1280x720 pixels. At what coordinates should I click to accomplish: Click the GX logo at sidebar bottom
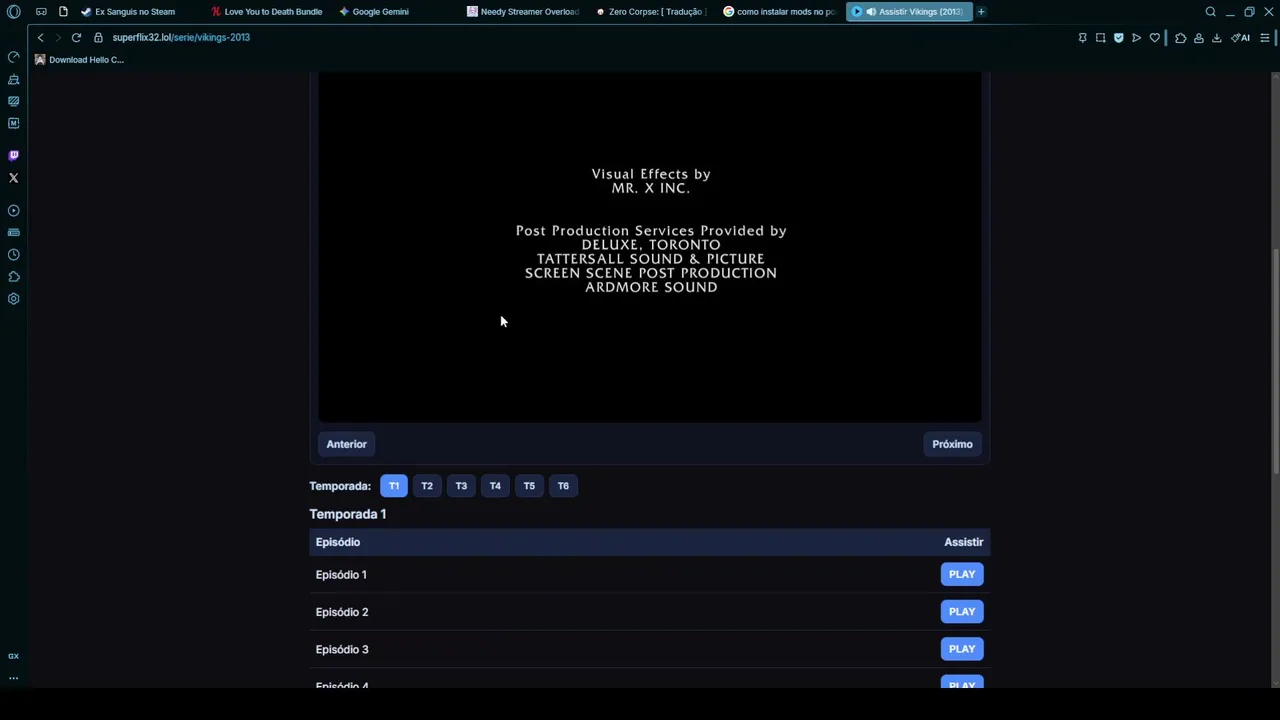(14, 656)
